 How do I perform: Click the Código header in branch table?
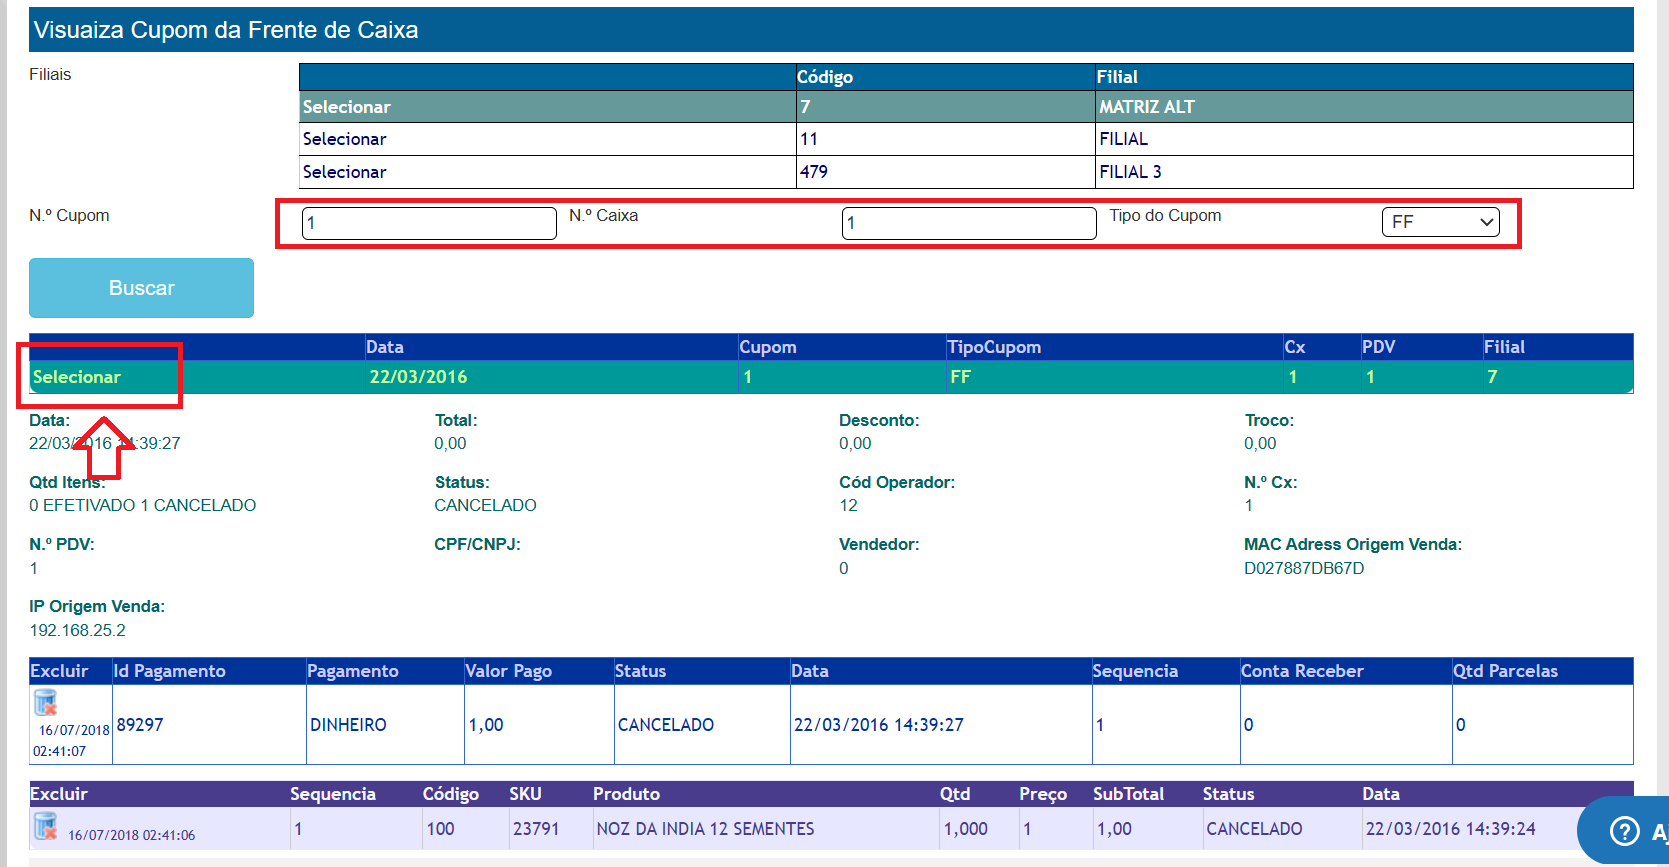point(825,77)
